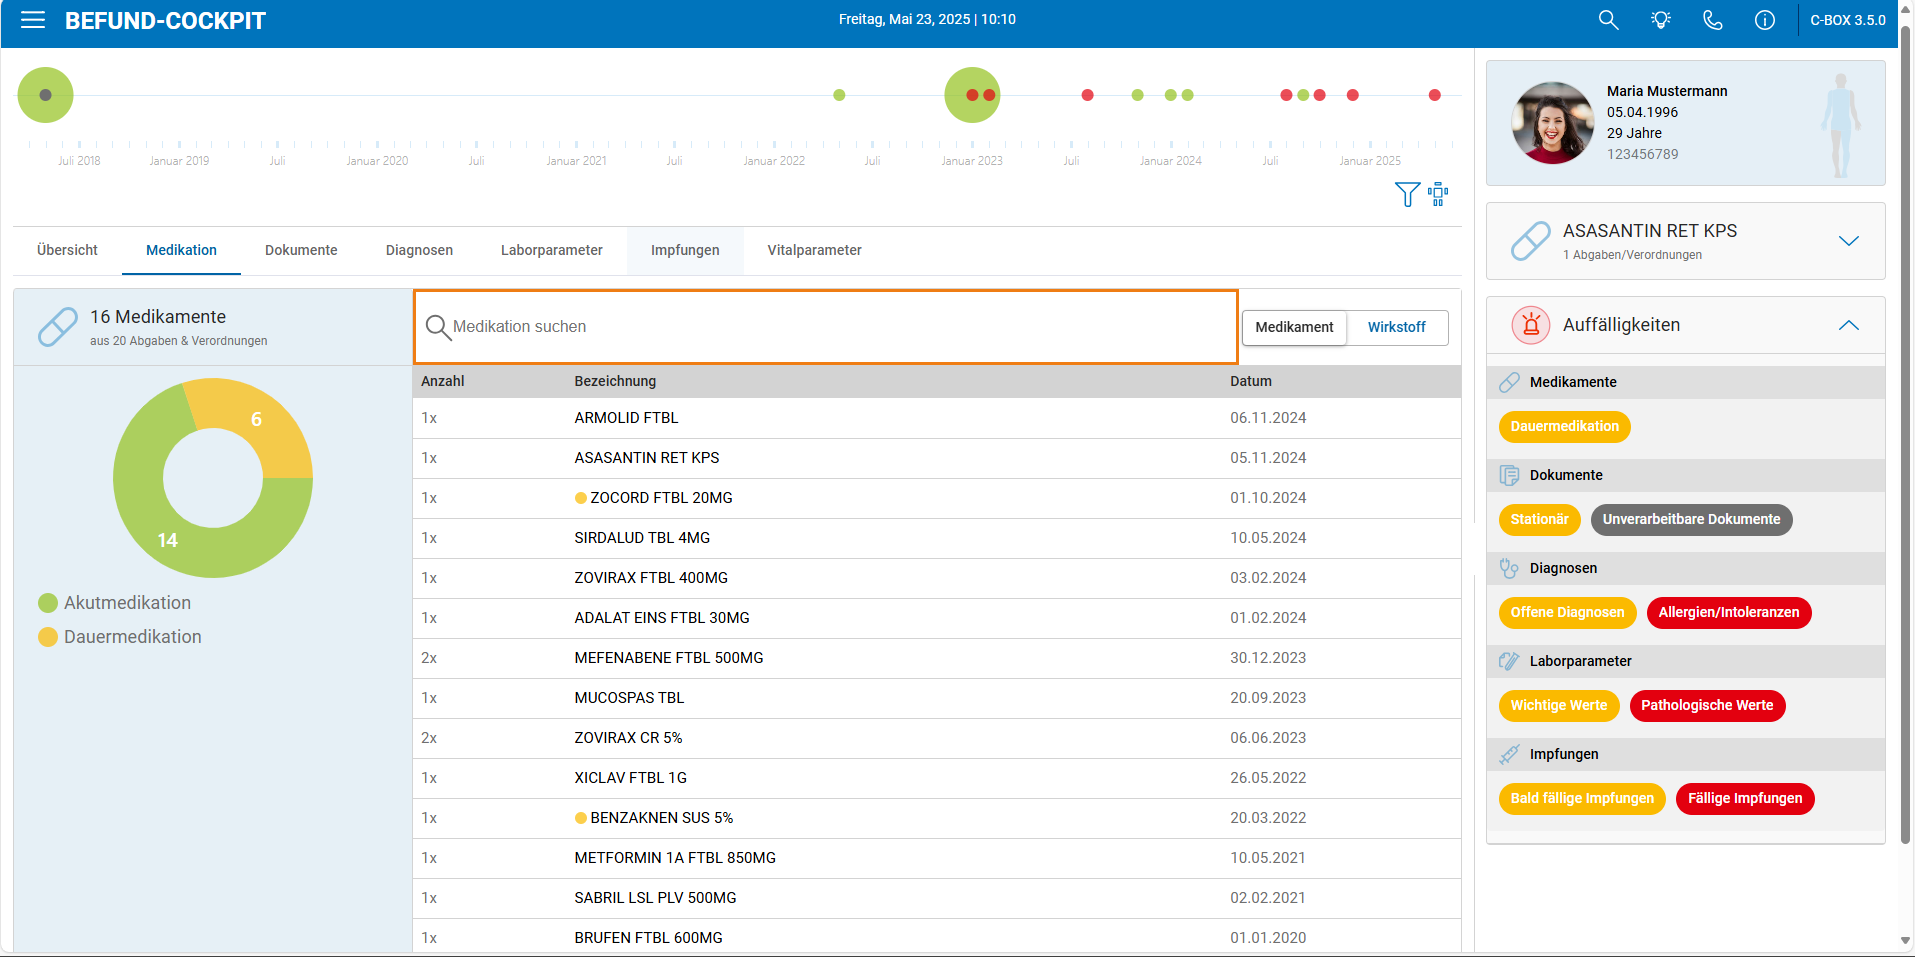
Task: Toggle Dauermedikation legend entry
Action: pyautogui.click(x=120, y=637)
